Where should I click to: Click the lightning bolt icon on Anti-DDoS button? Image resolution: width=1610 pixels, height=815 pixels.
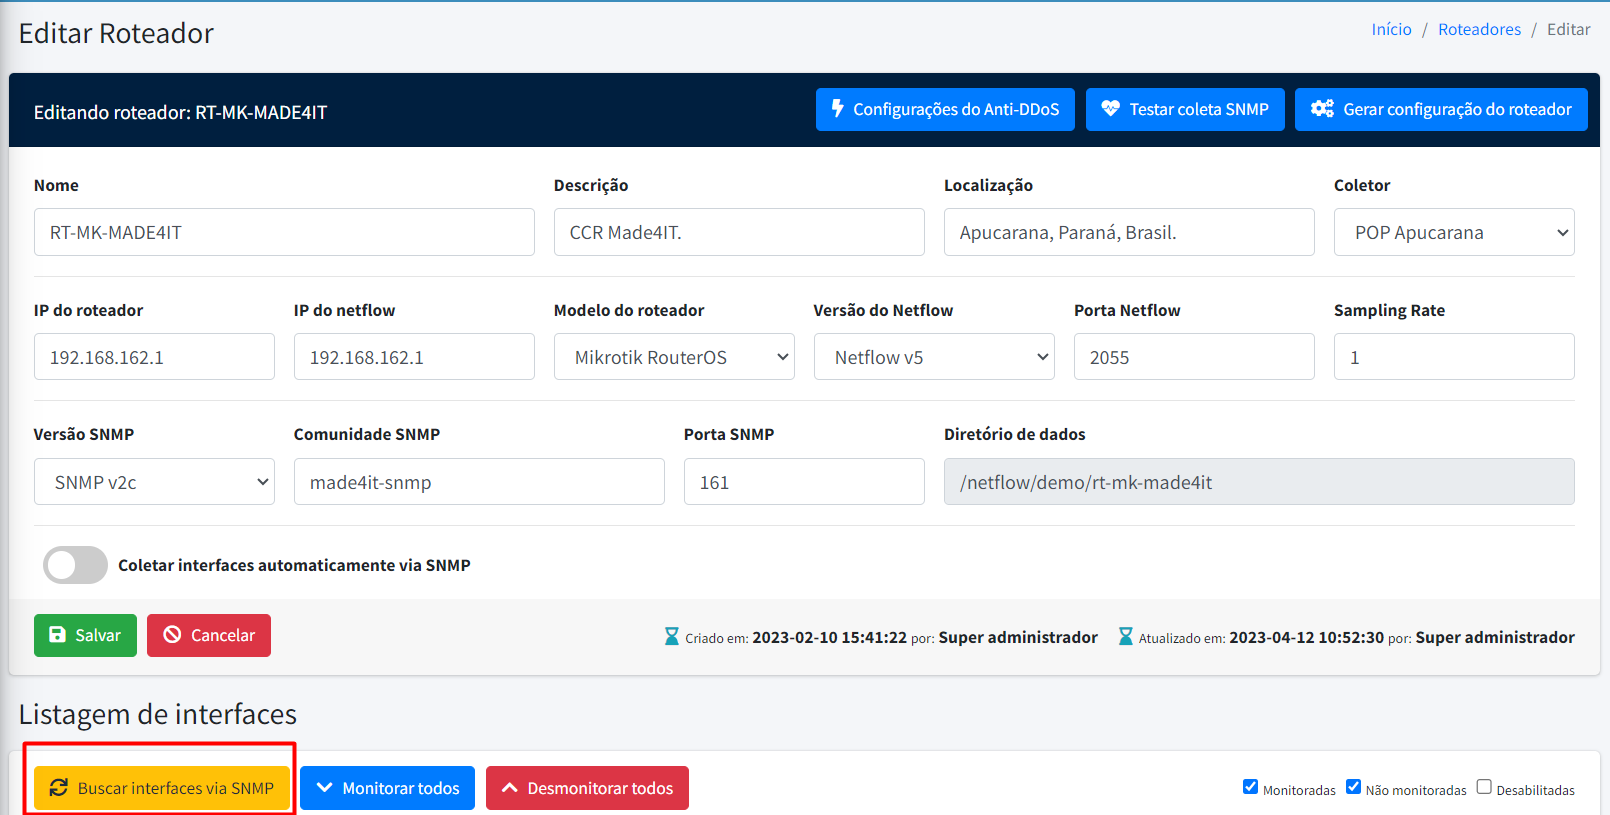(838, 109)
